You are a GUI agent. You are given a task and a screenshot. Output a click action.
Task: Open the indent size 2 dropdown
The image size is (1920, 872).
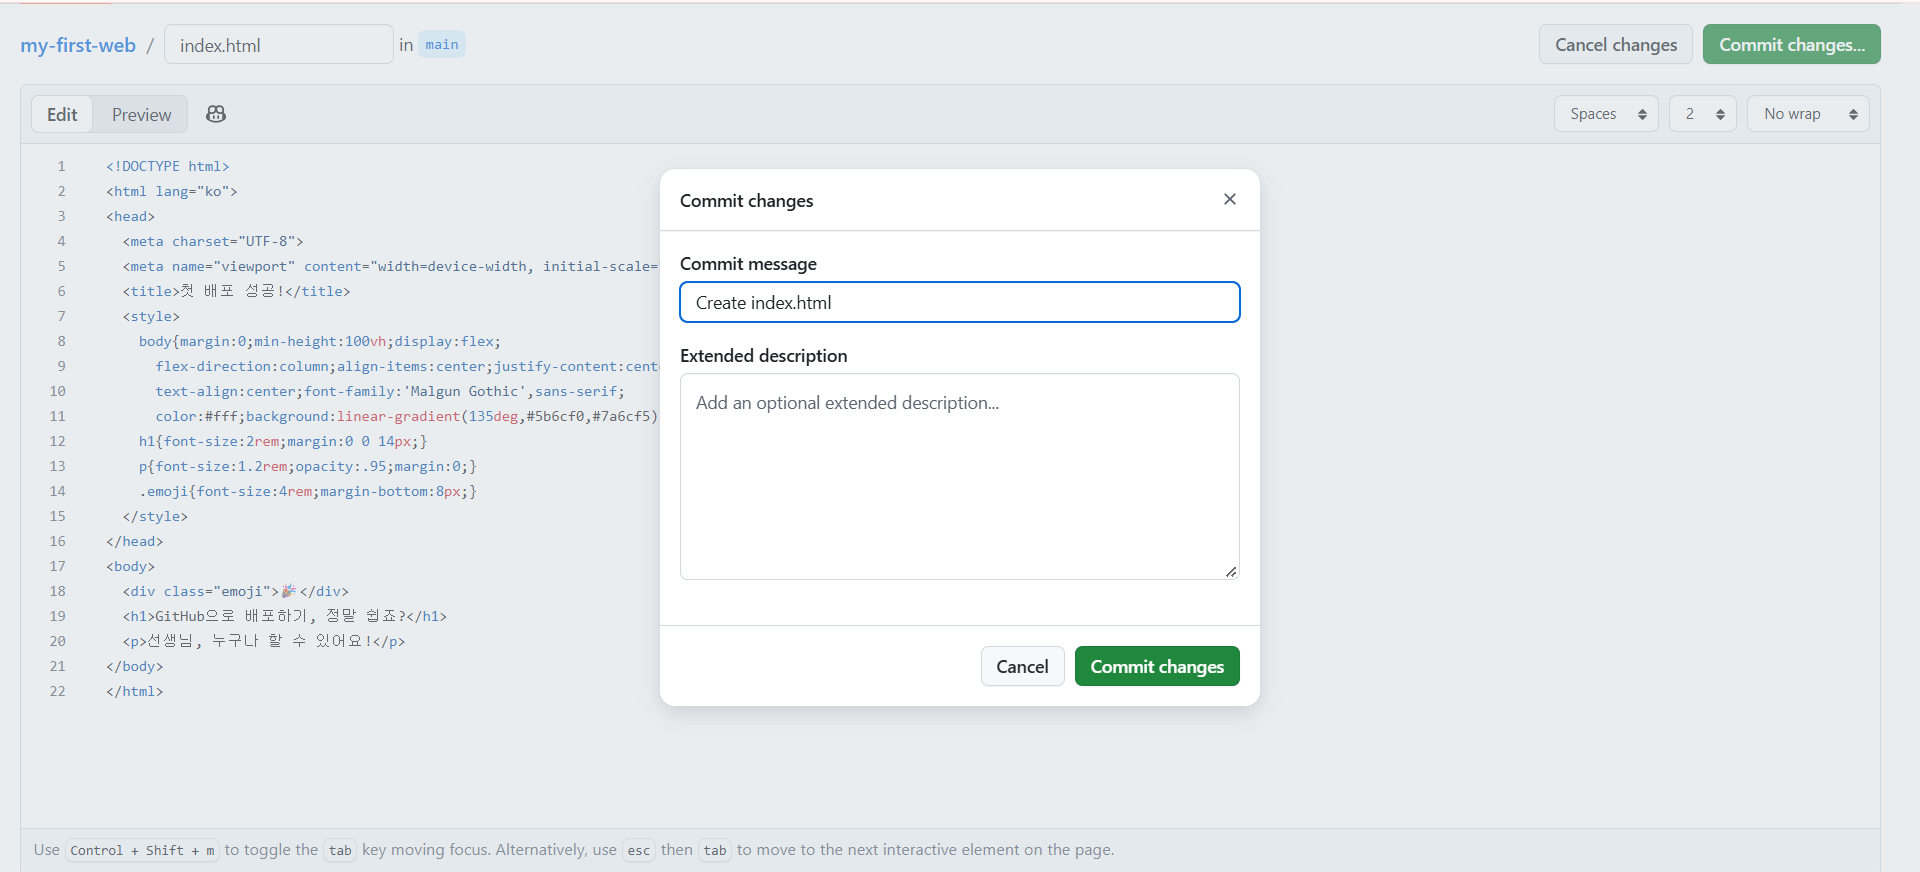[1703, 114]
